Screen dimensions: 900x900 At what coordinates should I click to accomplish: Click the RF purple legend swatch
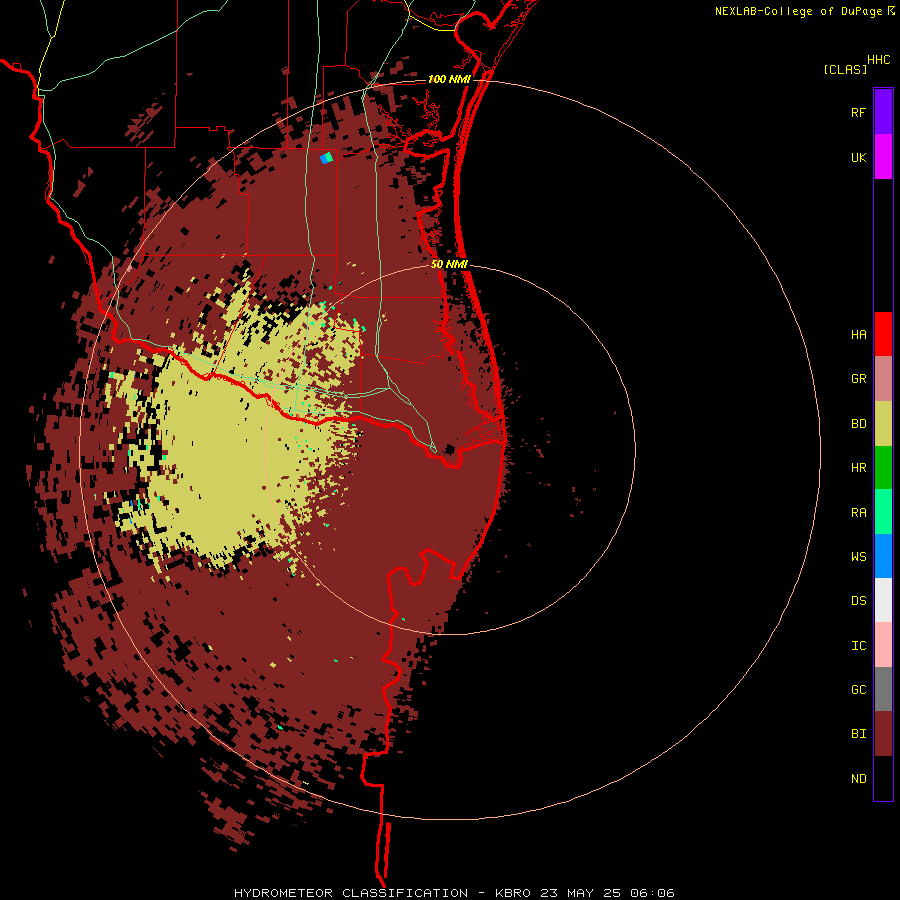(883, 112)
